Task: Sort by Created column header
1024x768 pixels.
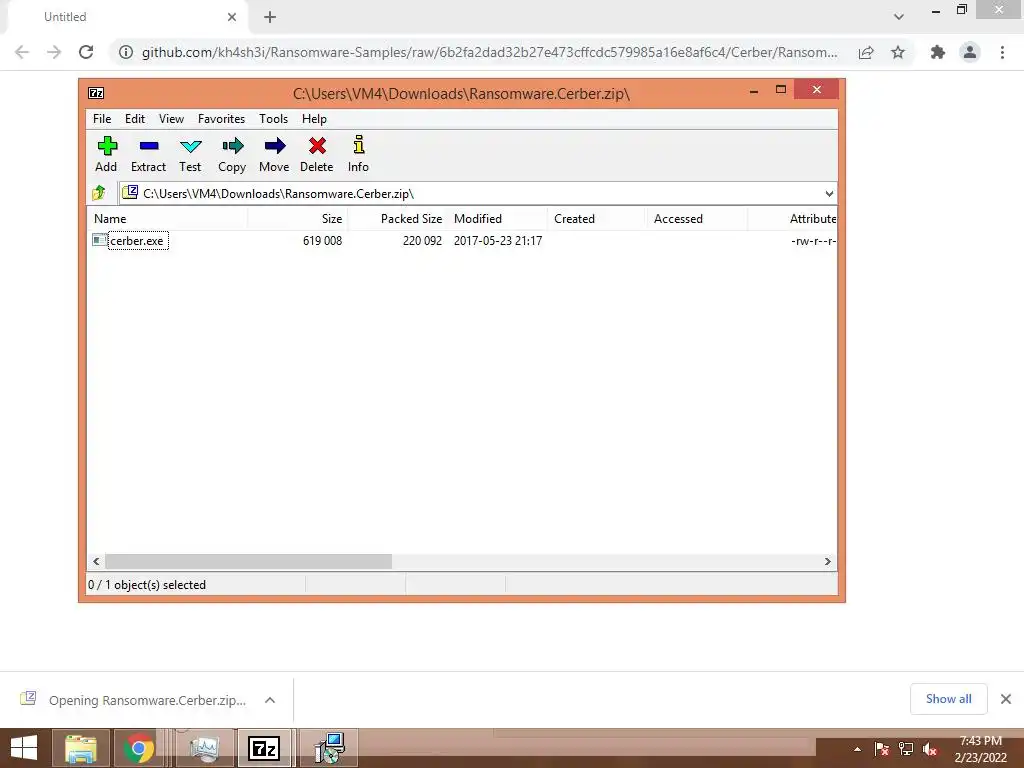Action: tap(596, 219)
